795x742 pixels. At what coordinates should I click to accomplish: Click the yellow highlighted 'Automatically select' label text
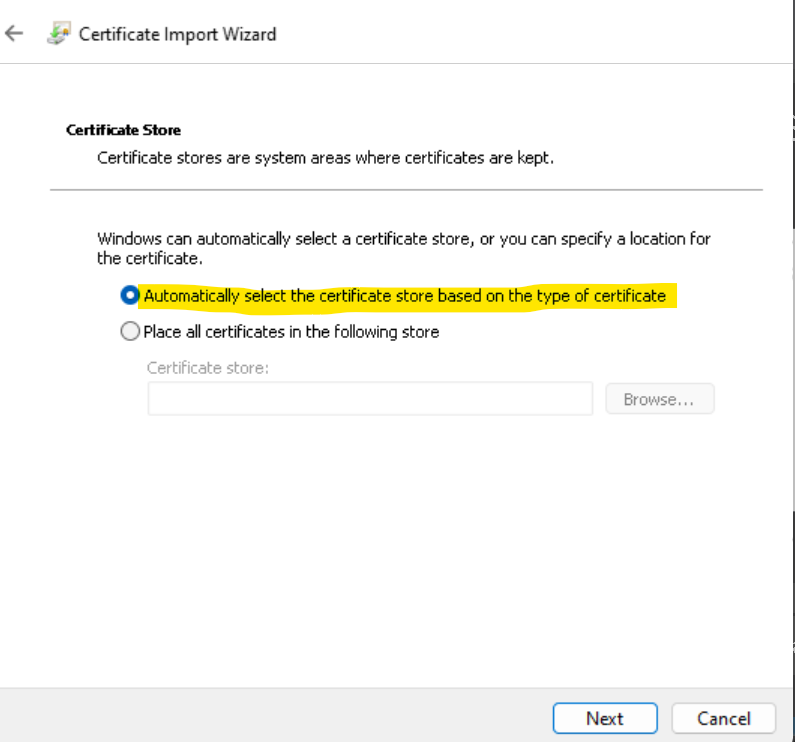(405, 296)
